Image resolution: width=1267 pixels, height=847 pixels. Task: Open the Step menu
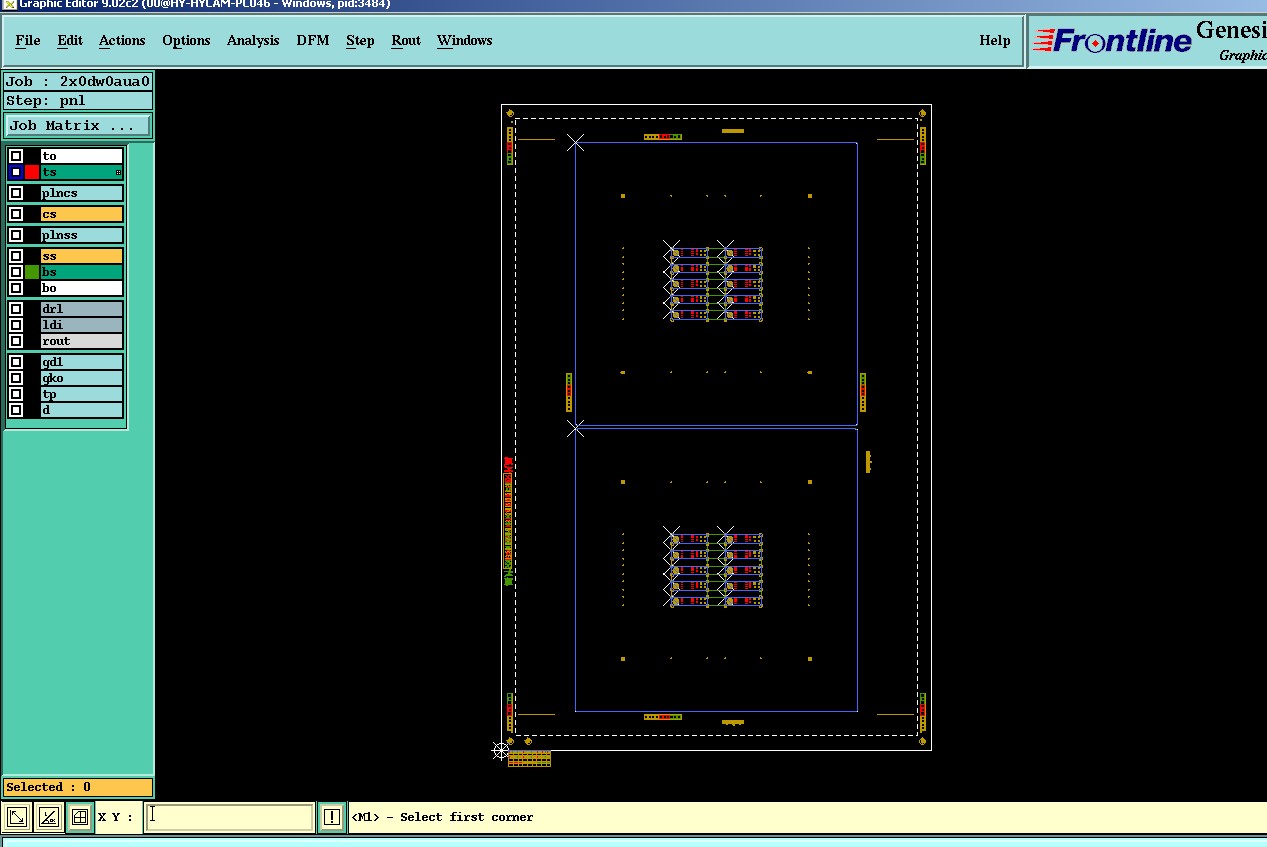click(x=360, y=40)
